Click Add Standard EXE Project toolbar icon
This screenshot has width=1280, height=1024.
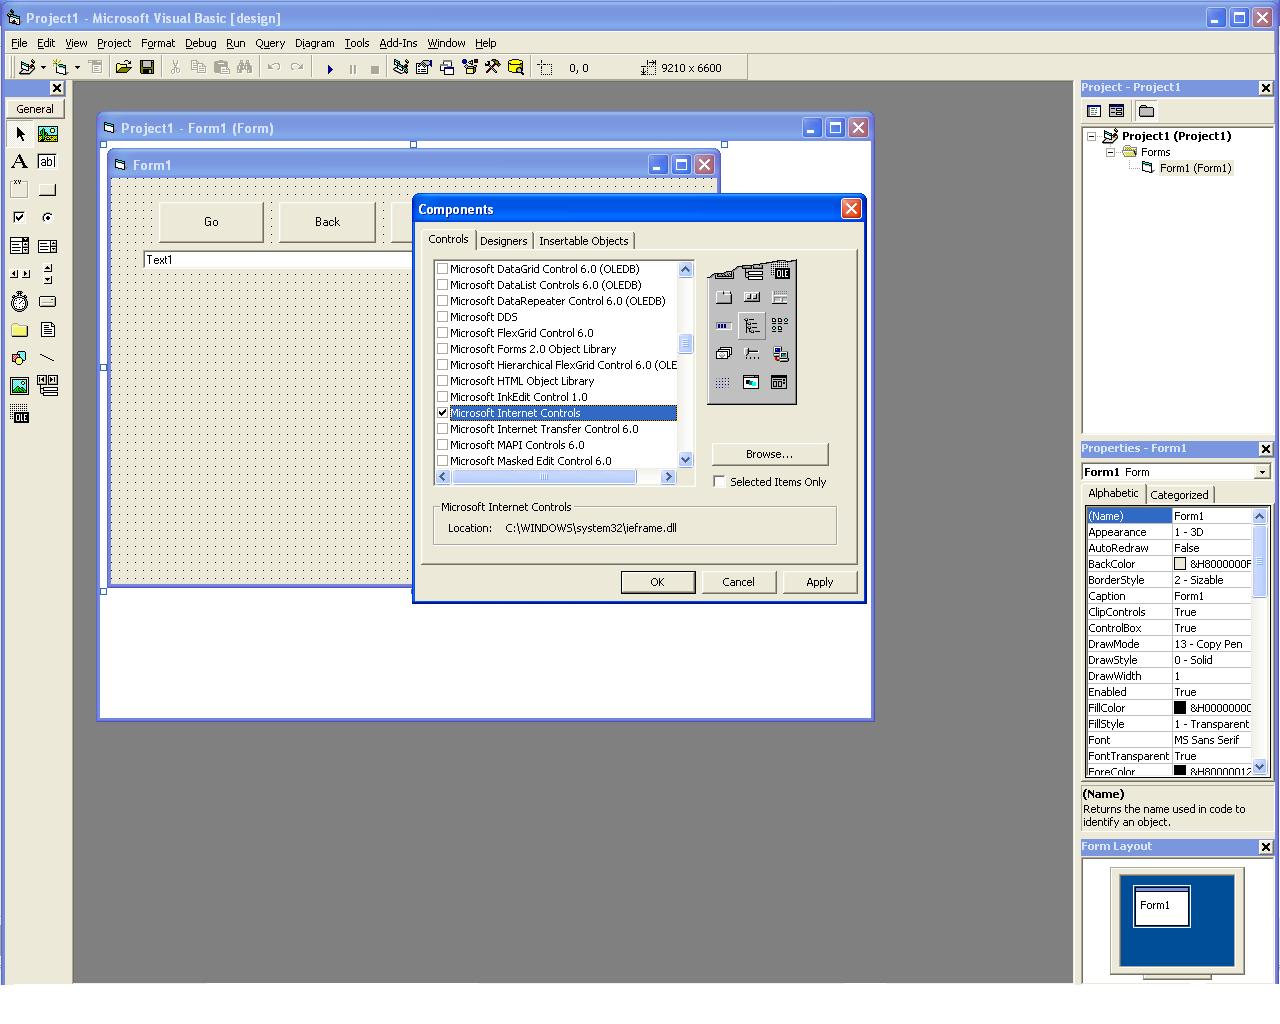coord(27,68)
